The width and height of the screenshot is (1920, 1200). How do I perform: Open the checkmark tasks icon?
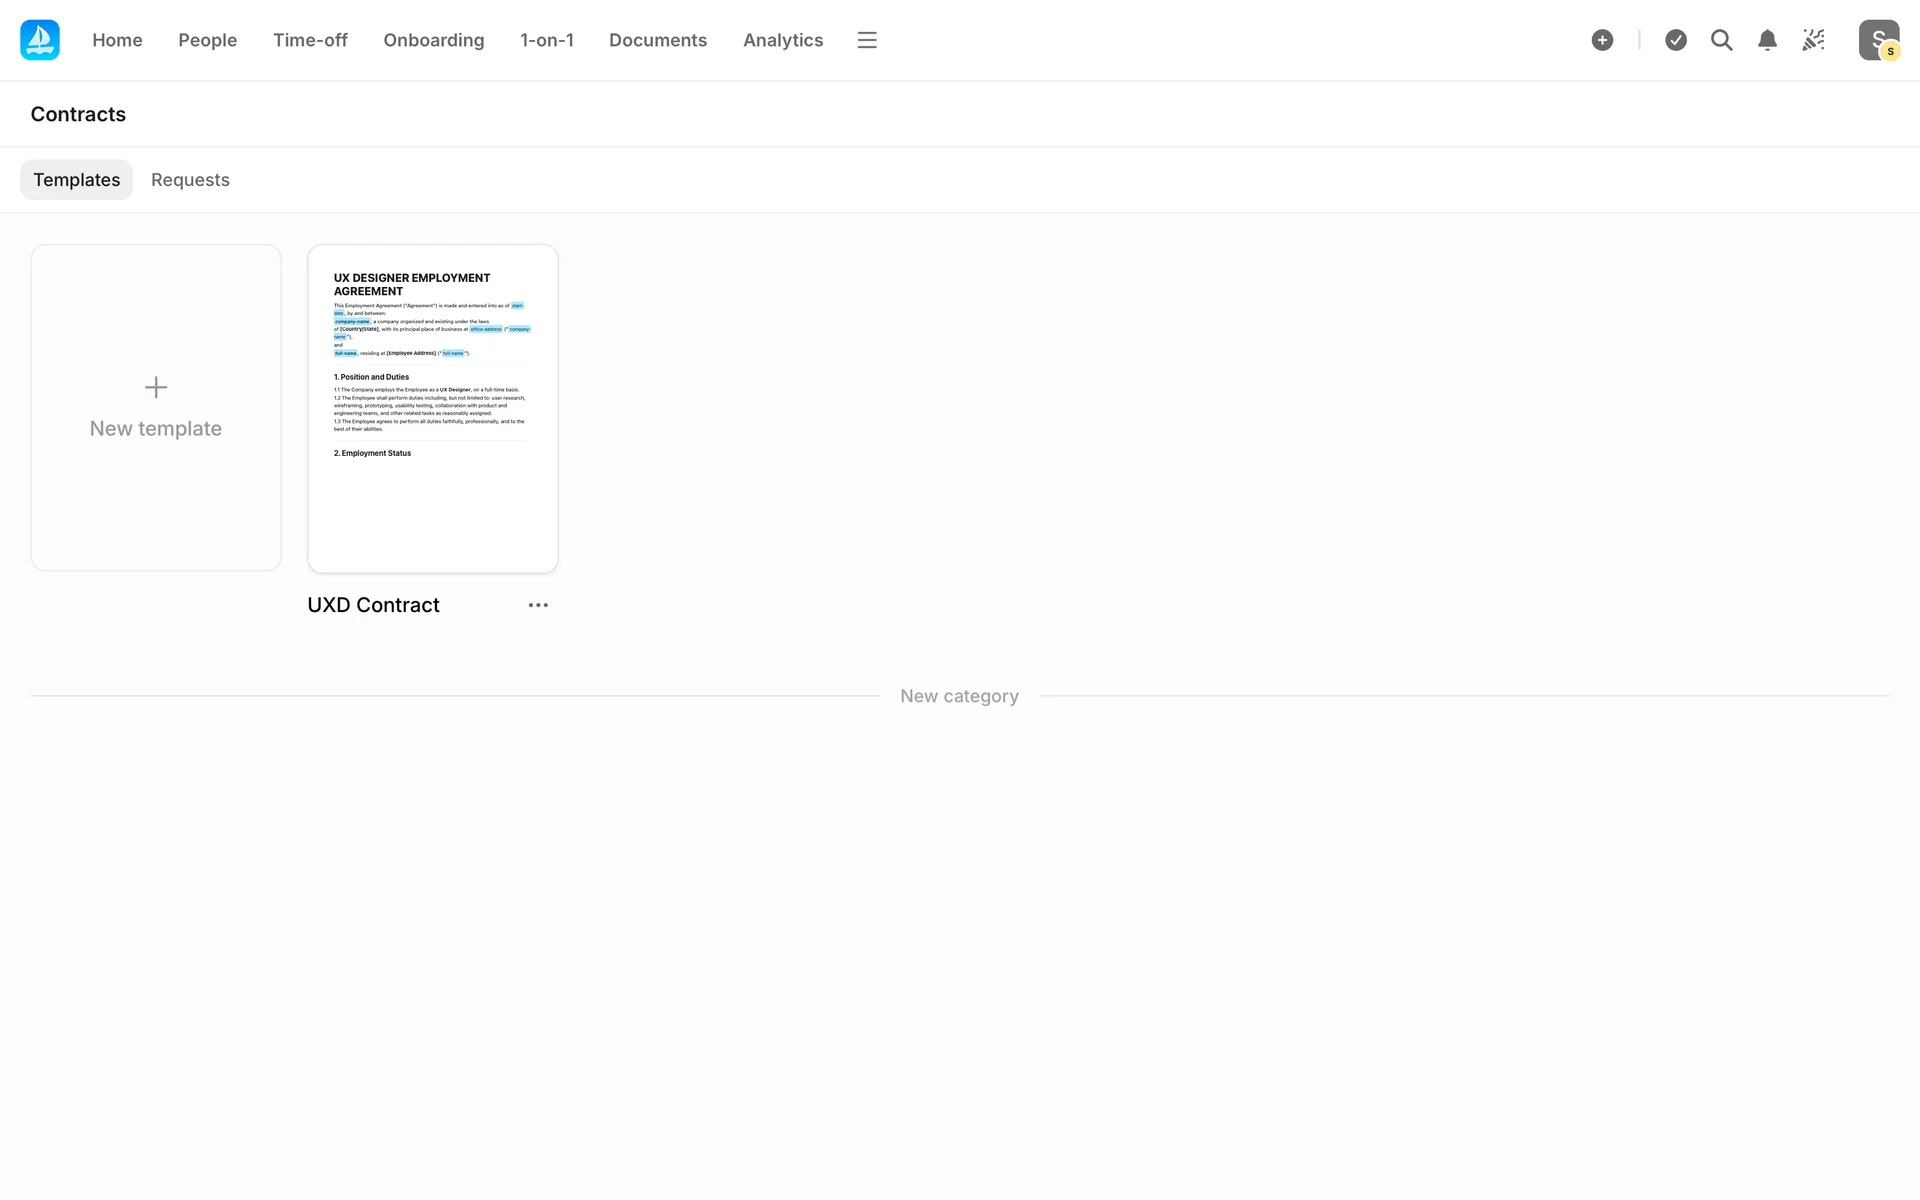(1676, 40)
